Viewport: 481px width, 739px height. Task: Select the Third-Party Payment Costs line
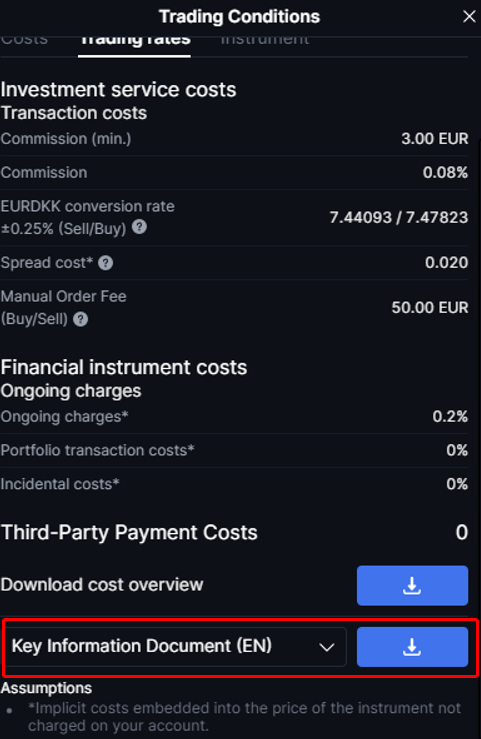point(234,533)
